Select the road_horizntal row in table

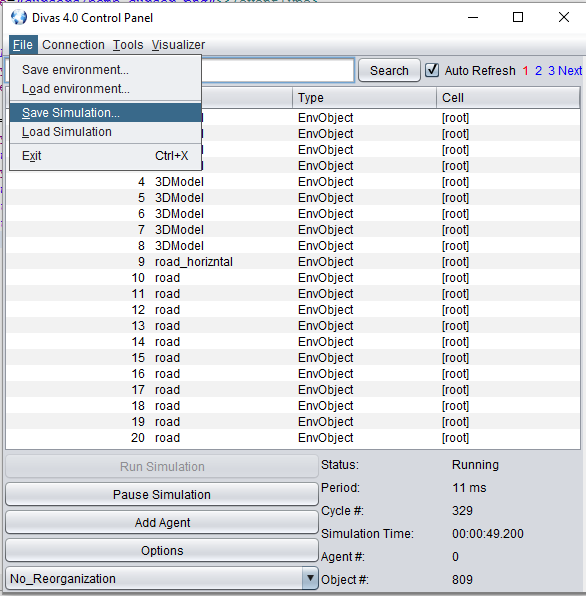coord(293,262)
